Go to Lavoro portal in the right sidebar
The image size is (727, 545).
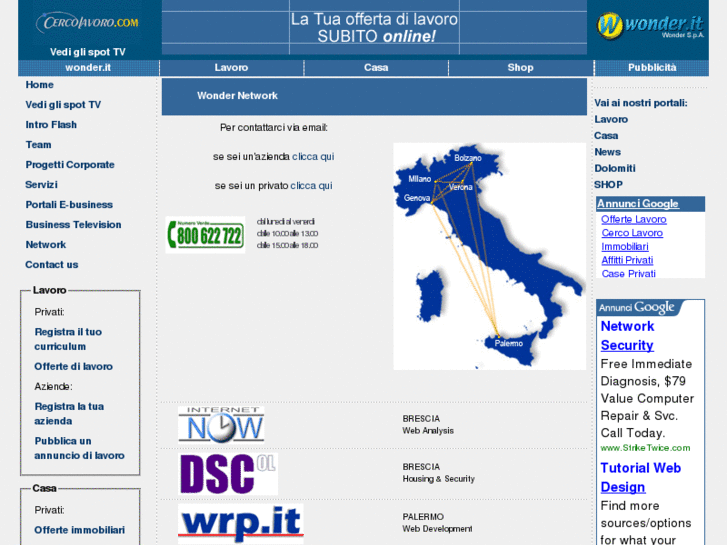click(x=611, y=120)
